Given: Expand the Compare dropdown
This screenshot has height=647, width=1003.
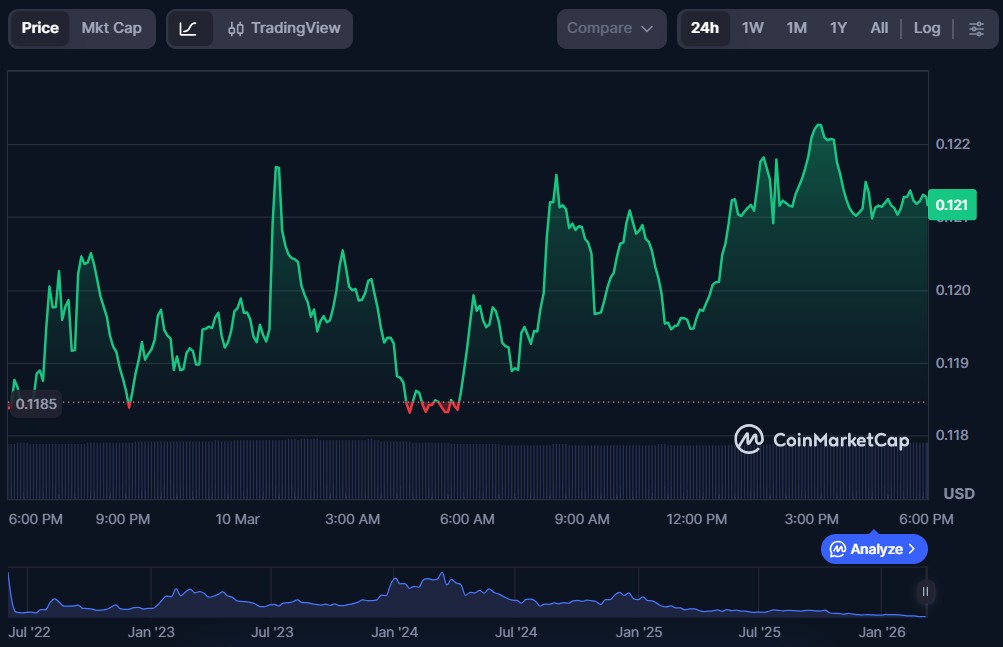Looking at the screenshot, I should [x=610, y=28].
